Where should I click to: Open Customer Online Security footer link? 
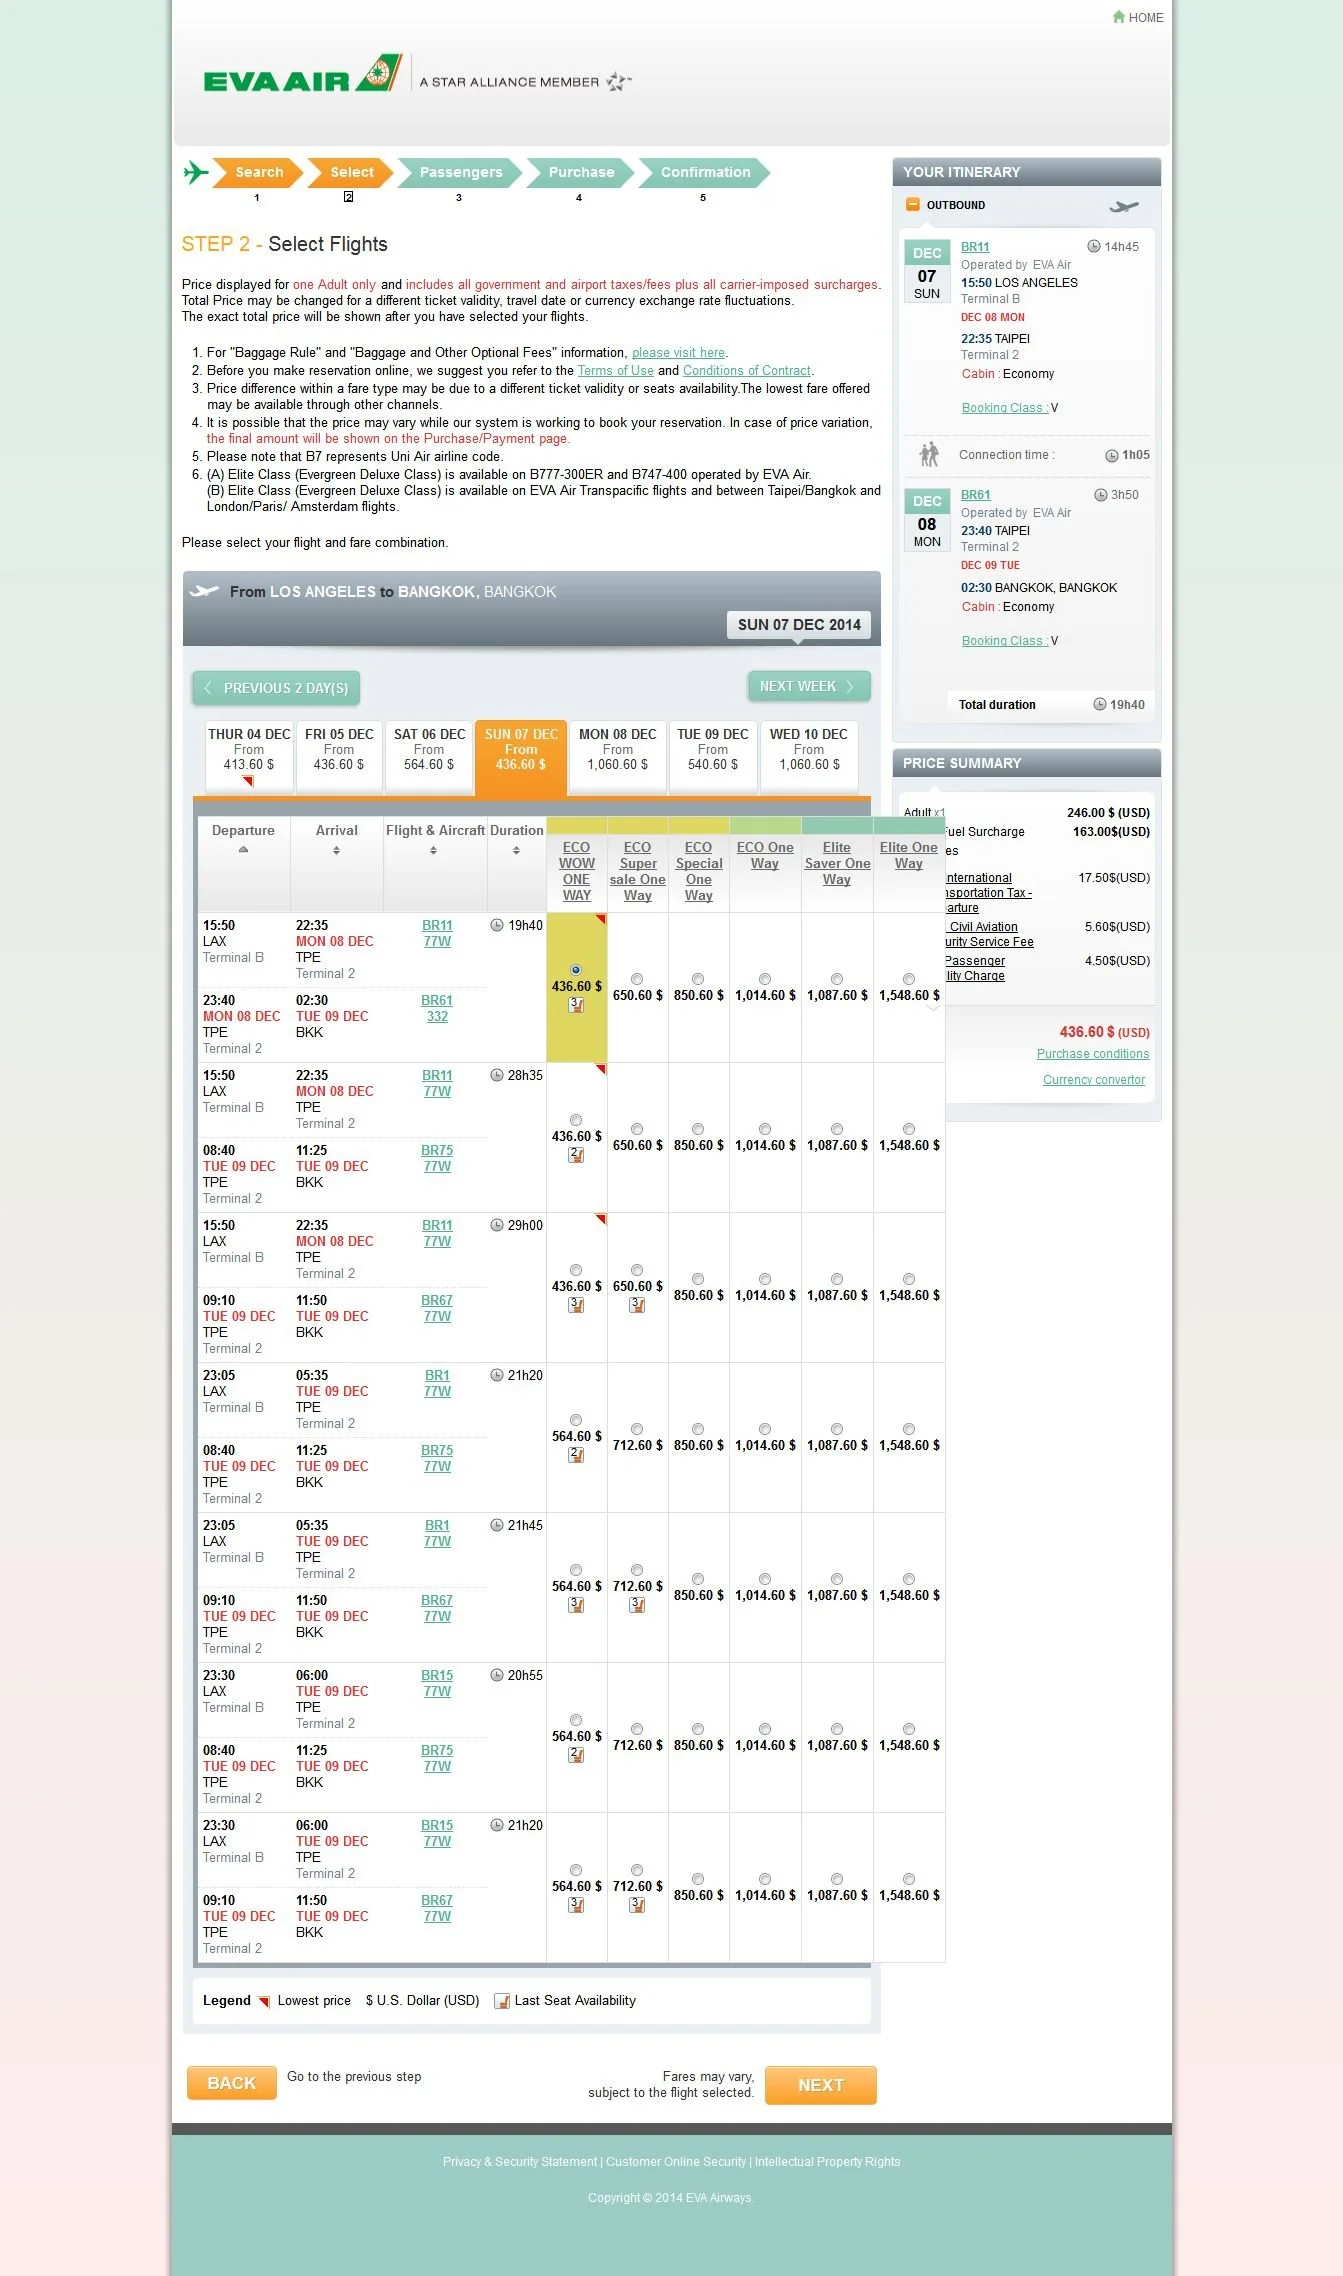click(676, 2162)
